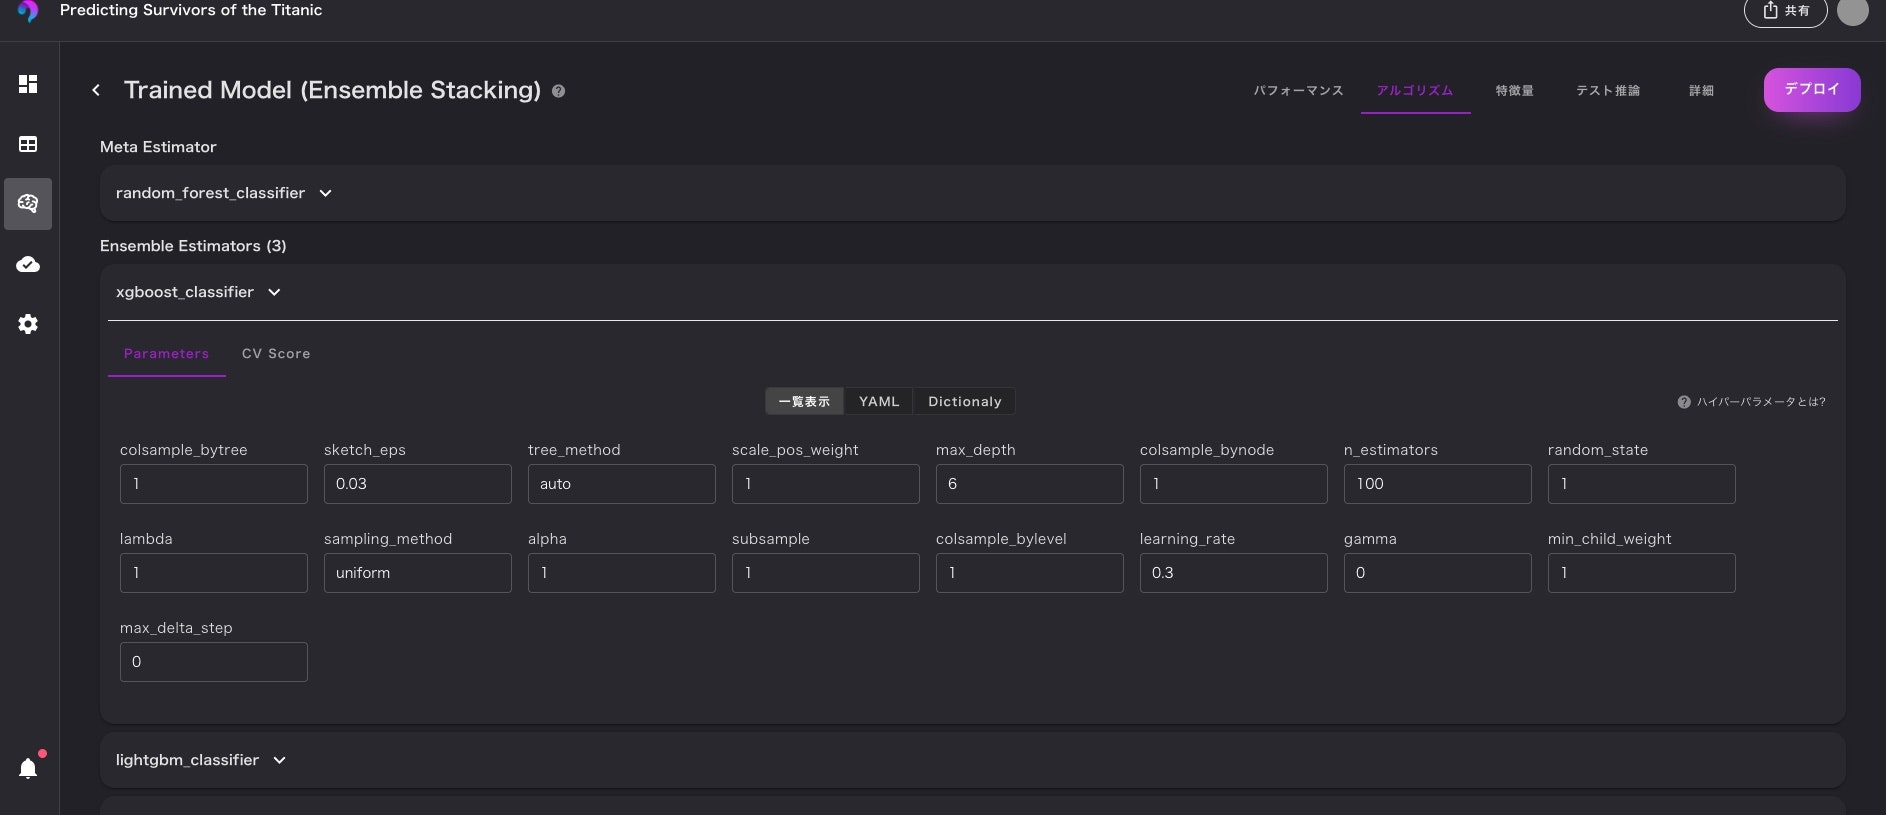
Task: Expand the lightgbm_classifier section
Action: (x=972, y=760)
